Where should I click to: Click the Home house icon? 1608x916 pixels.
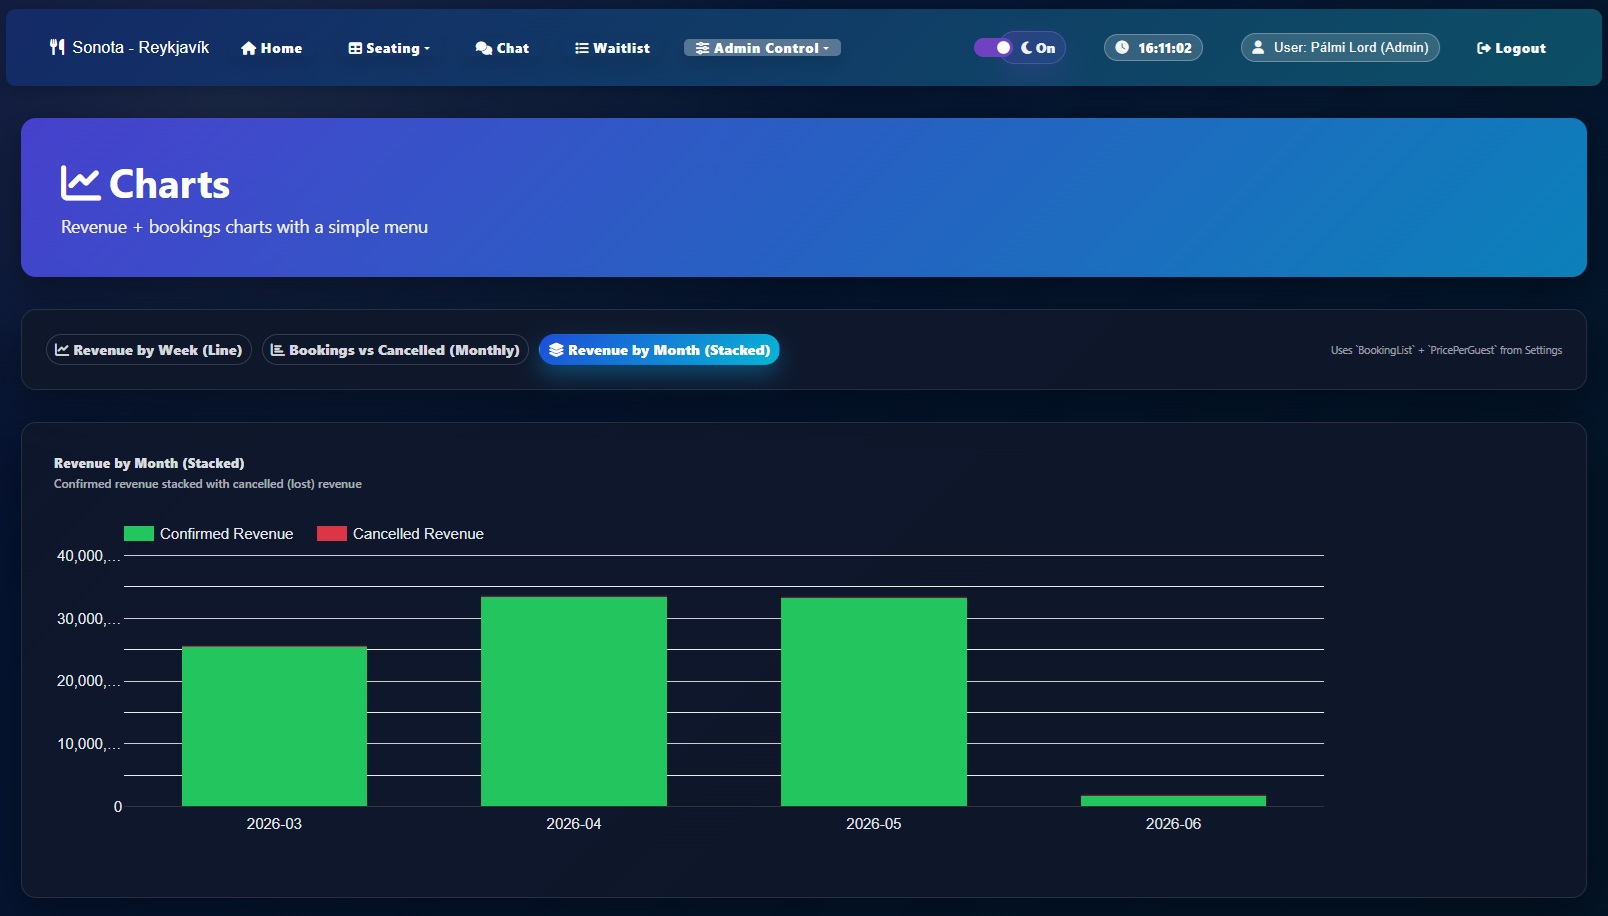coord(248,48)
